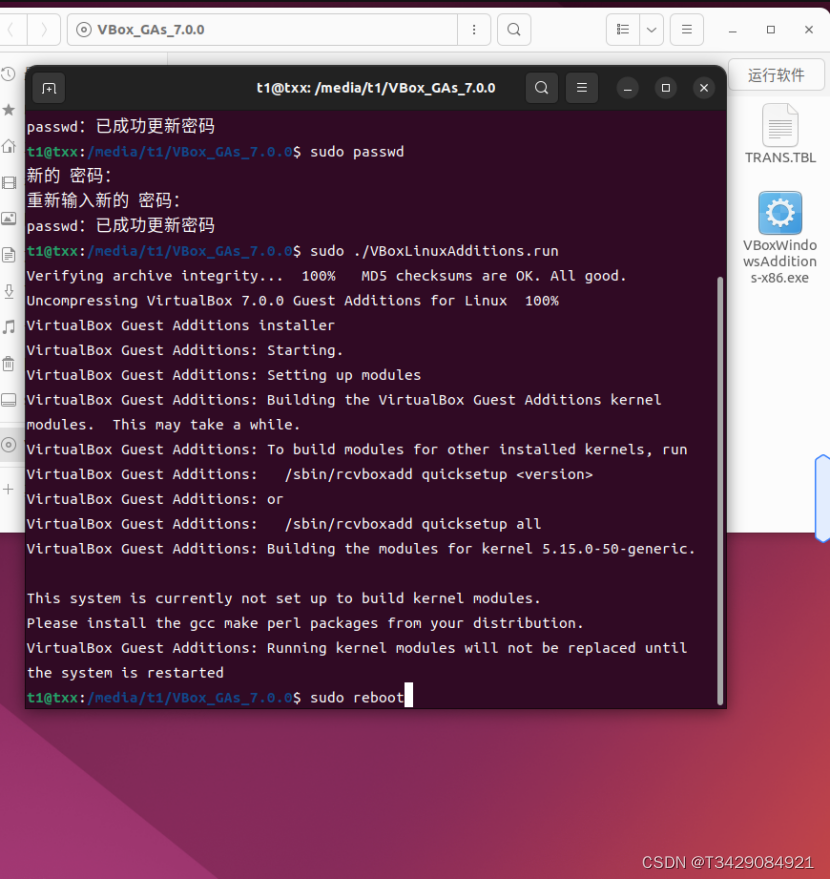Open Music folder in Files sidebar
830x879 pixels.
pos(8,327)
